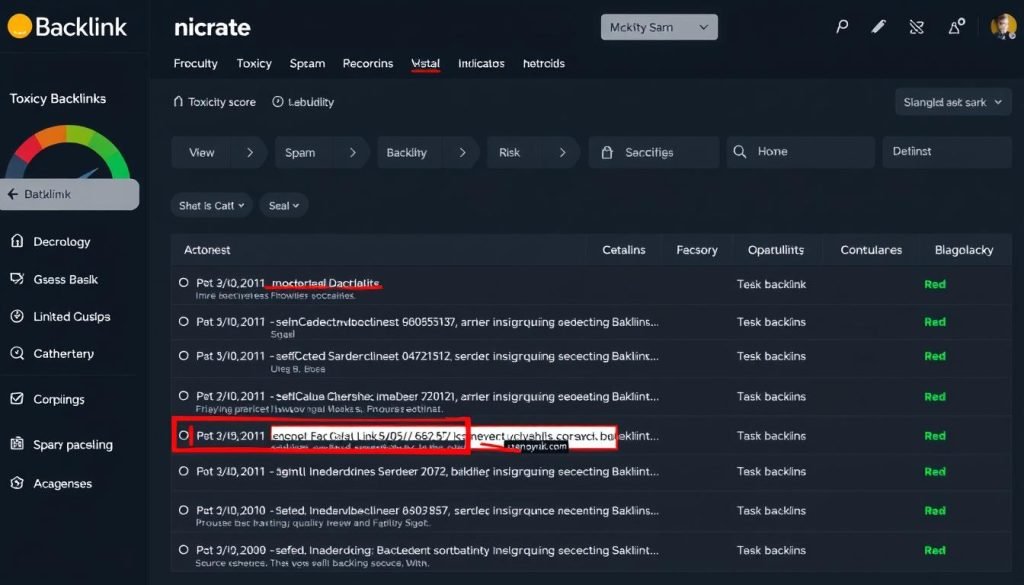Expand the Slangled ast sark sort dropdown

click(x=951, y=101)
